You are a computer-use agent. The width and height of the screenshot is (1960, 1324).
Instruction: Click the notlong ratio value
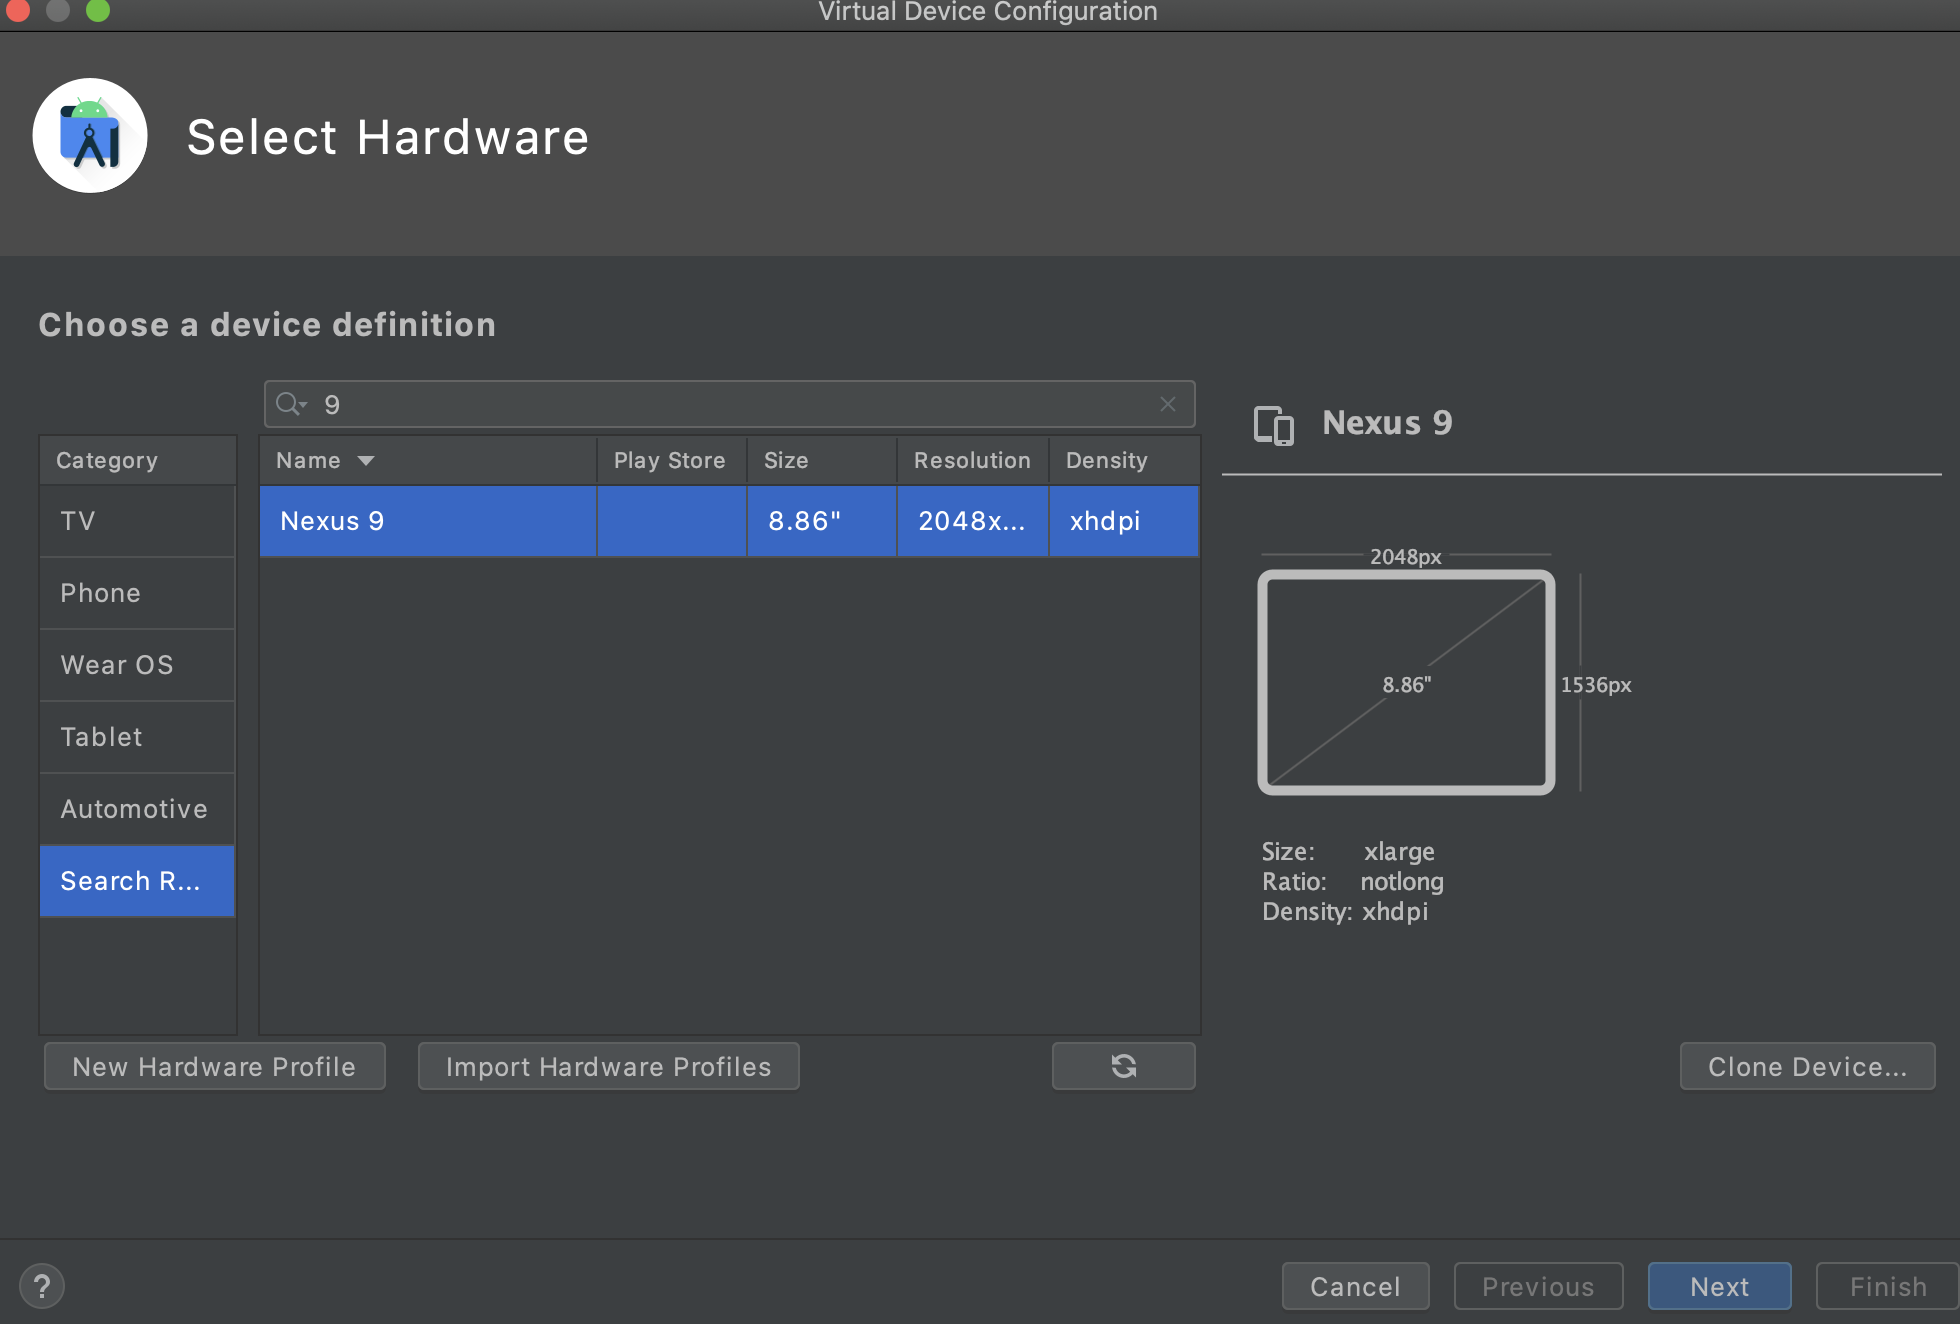1402,882
